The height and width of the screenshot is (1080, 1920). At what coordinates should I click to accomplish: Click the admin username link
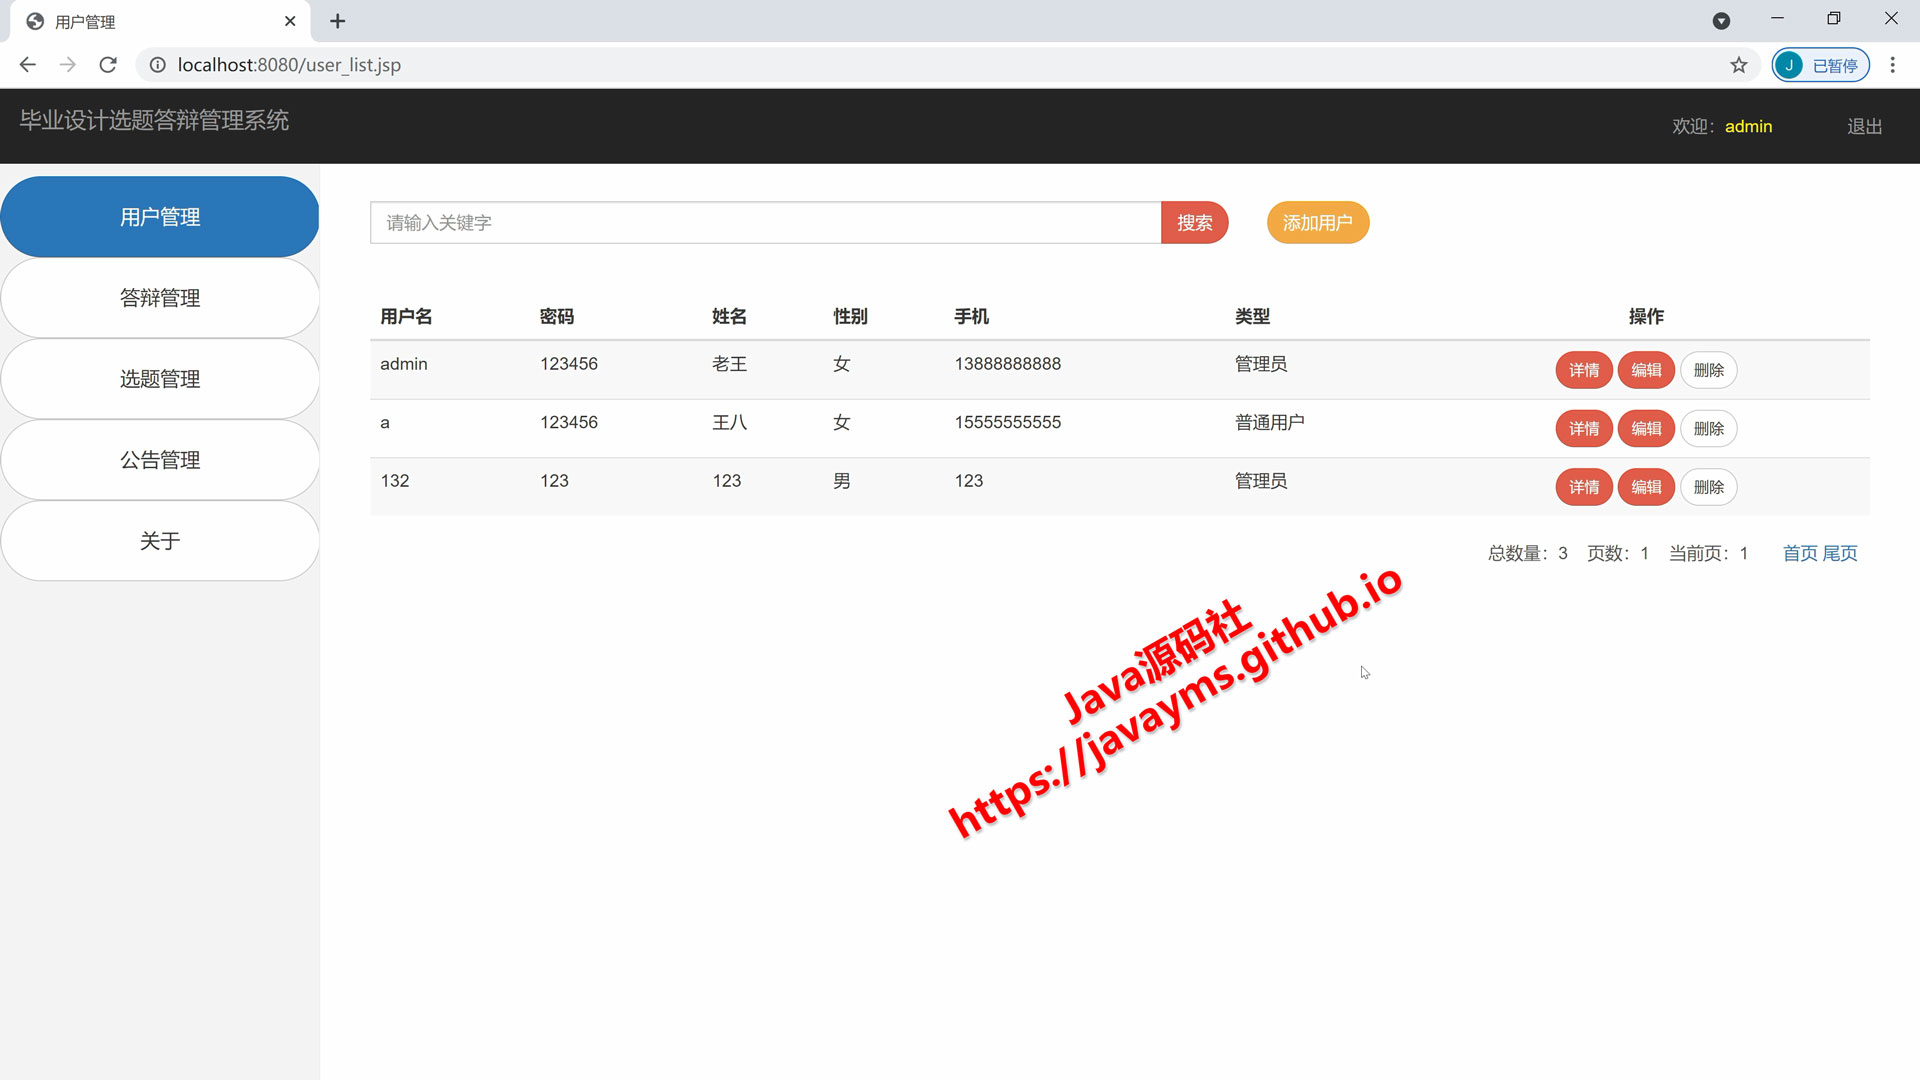click(x=1748, y=126)
